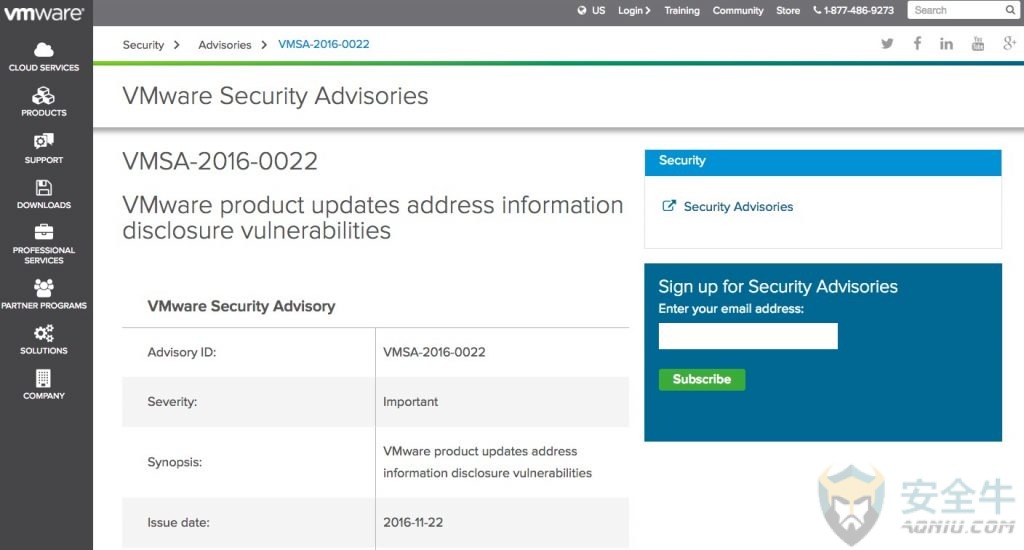
Task: Click external link icon beside Security Advisories
Action: click(x=669, y=206)
